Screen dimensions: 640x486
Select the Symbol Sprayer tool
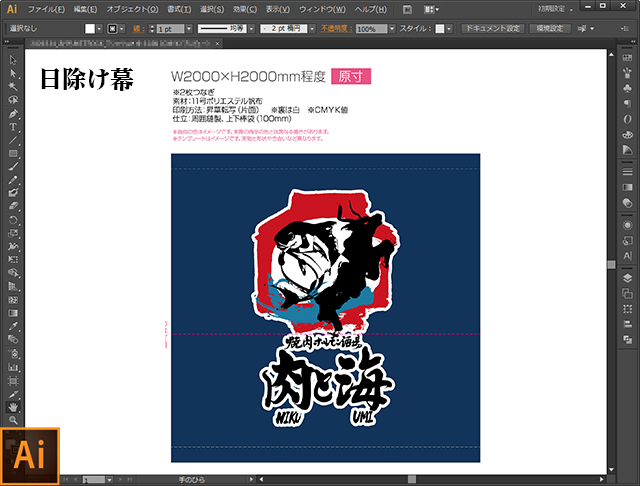tap(13, 353)
